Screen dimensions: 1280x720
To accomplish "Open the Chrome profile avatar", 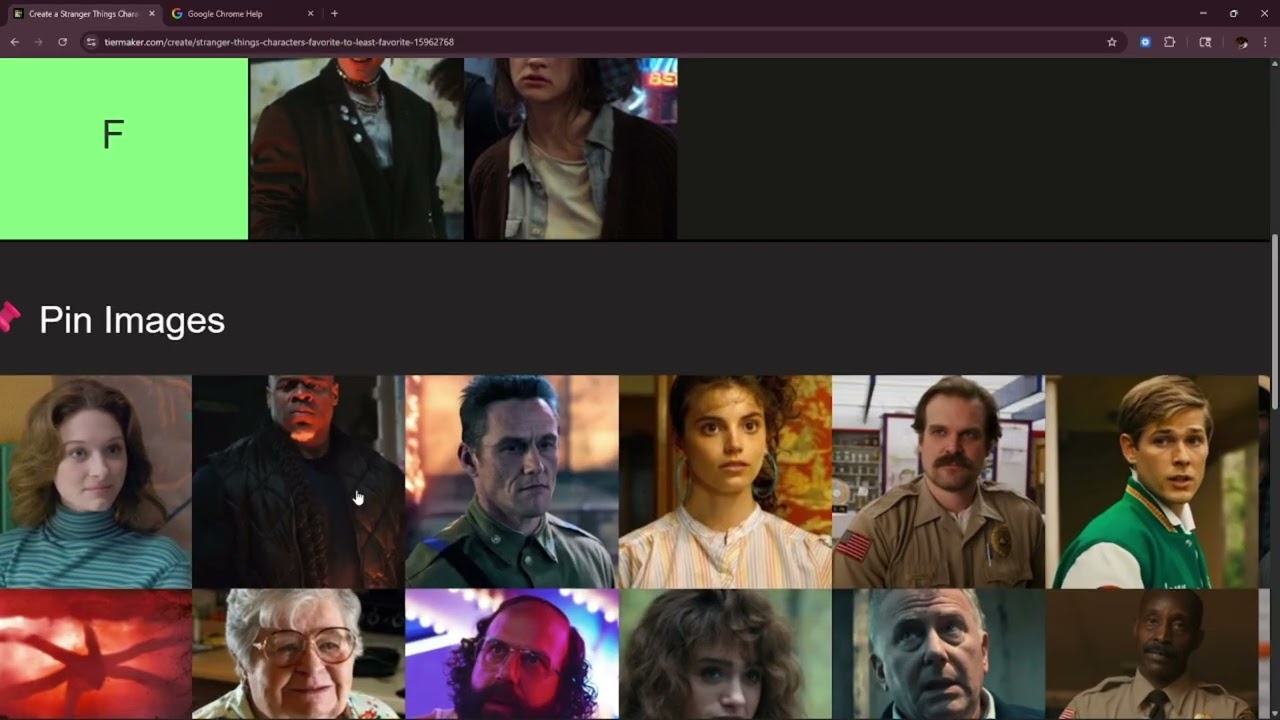I will coord(1241,42).
